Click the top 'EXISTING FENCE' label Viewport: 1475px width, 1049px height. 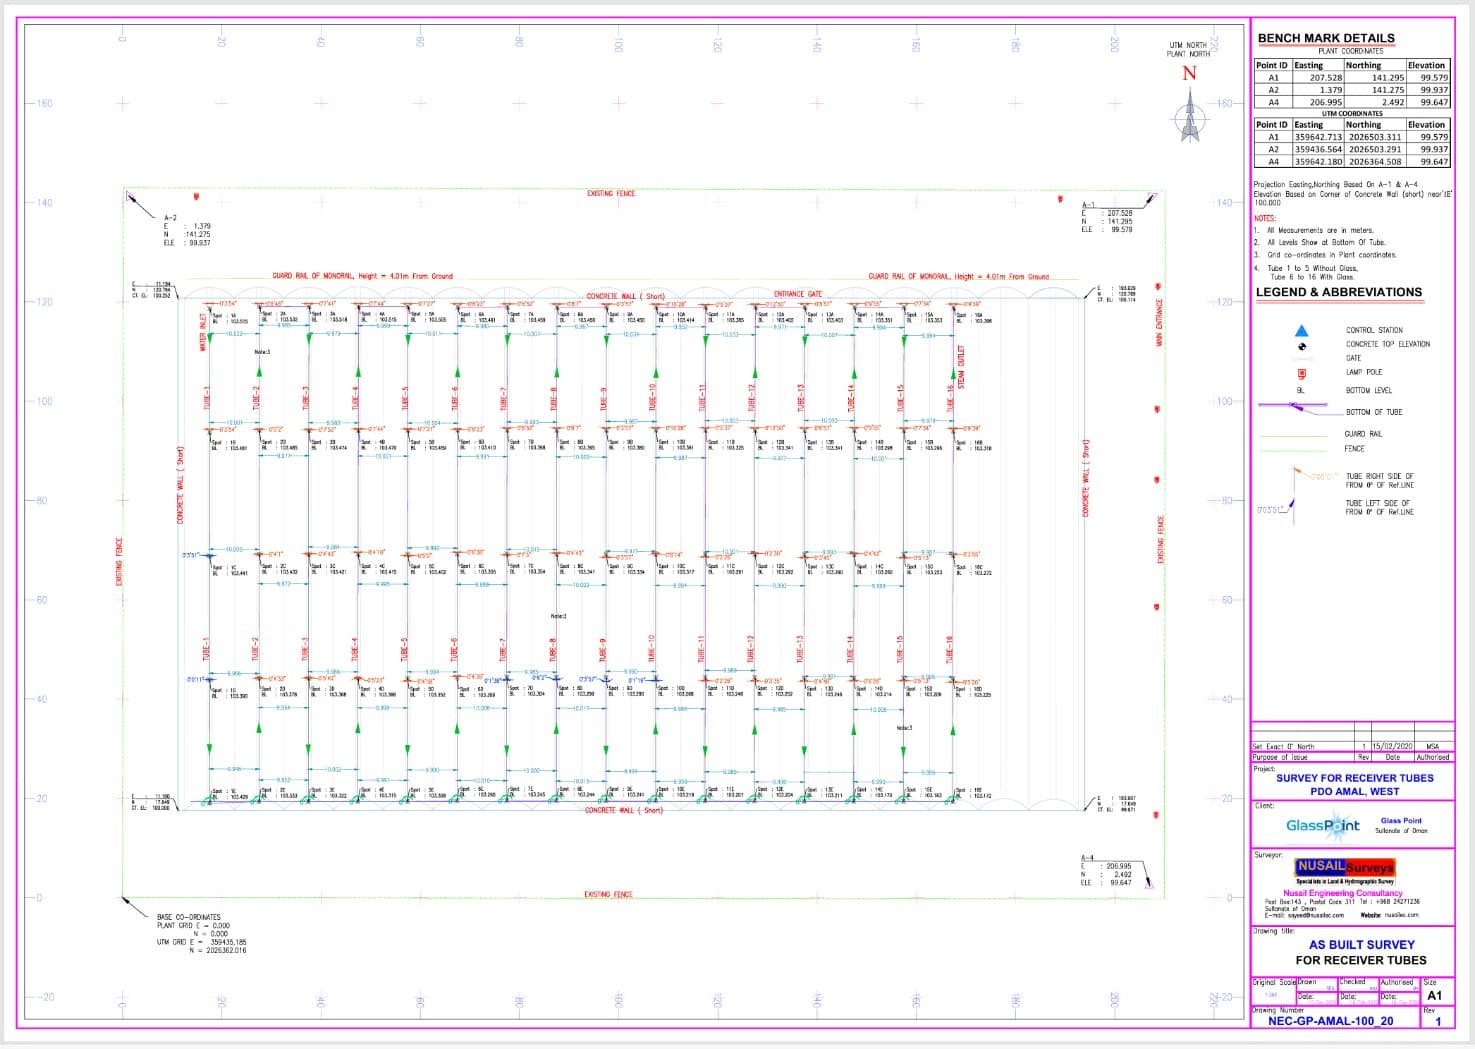(610, 194)
